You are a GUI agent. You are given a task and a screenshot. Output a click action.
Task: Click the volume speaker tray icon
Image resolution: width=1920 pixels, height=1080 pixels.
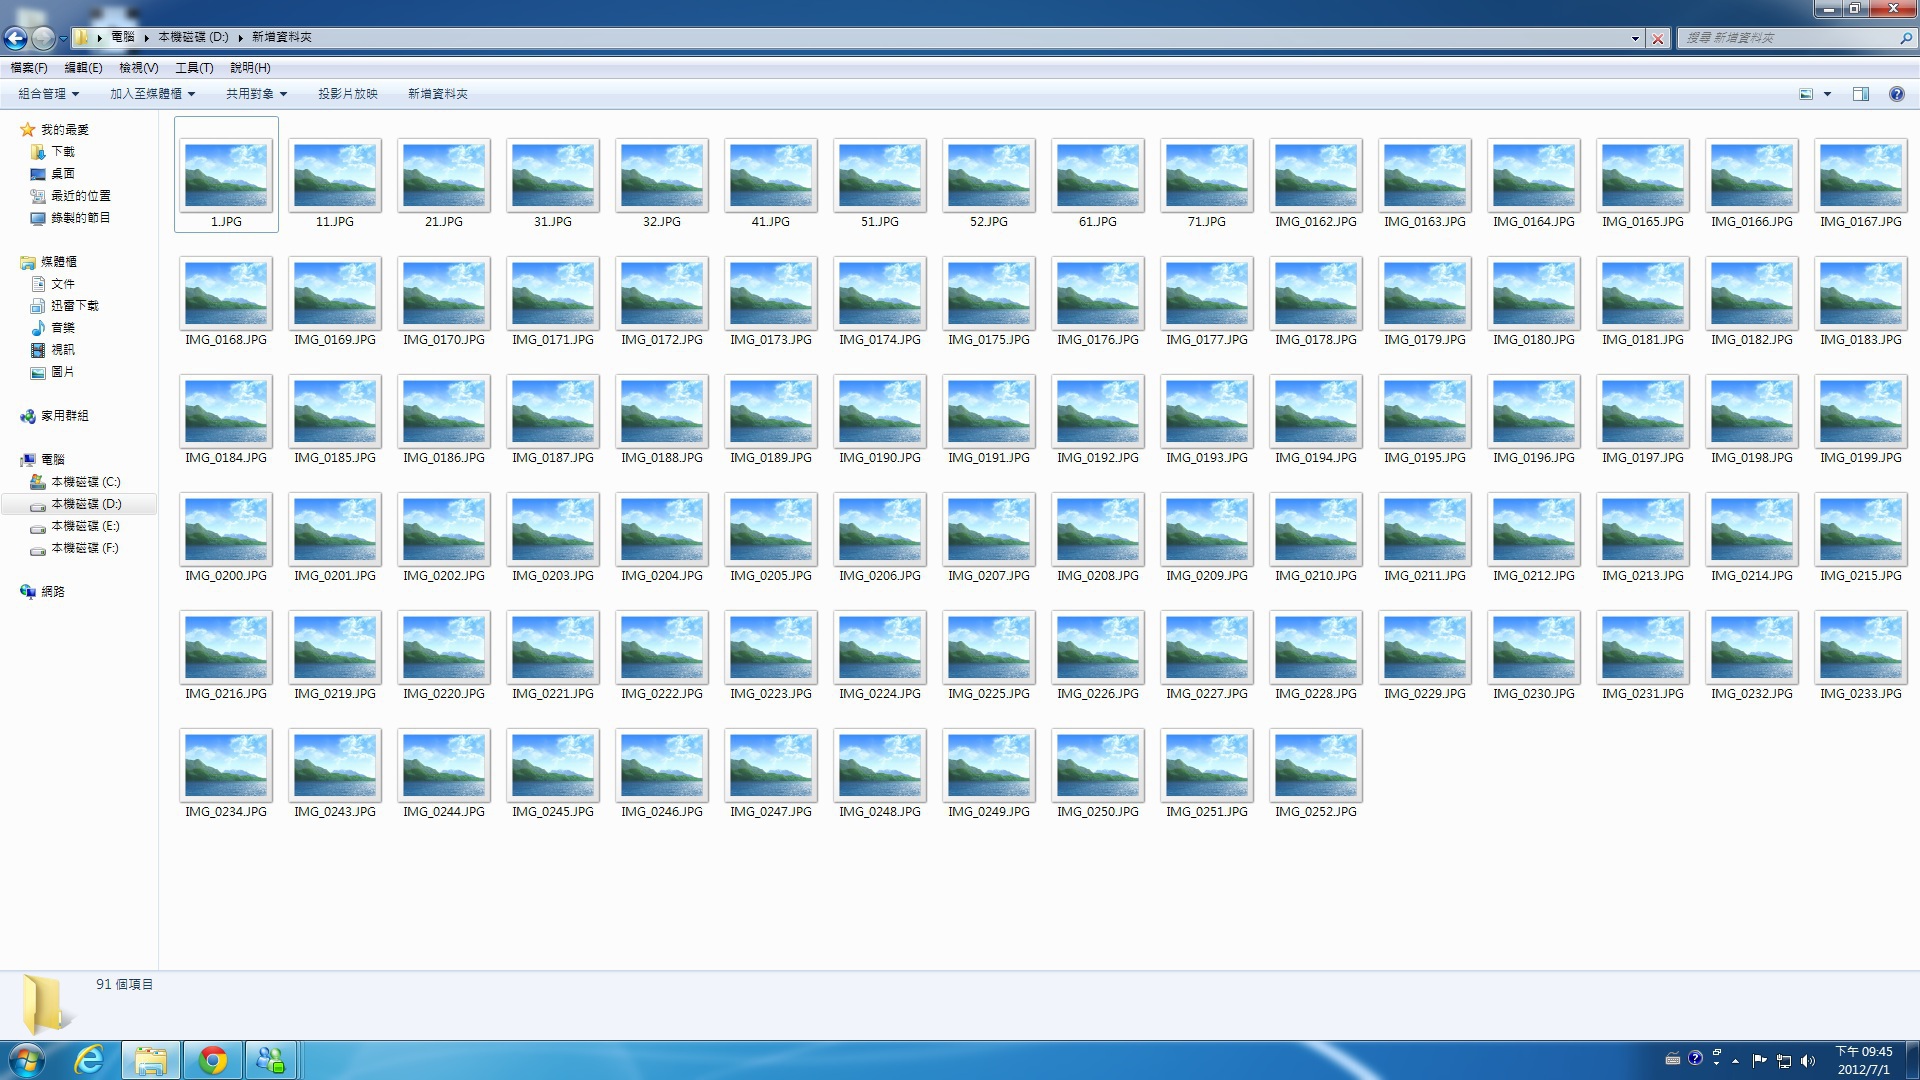click(x=1807, y=1061)
